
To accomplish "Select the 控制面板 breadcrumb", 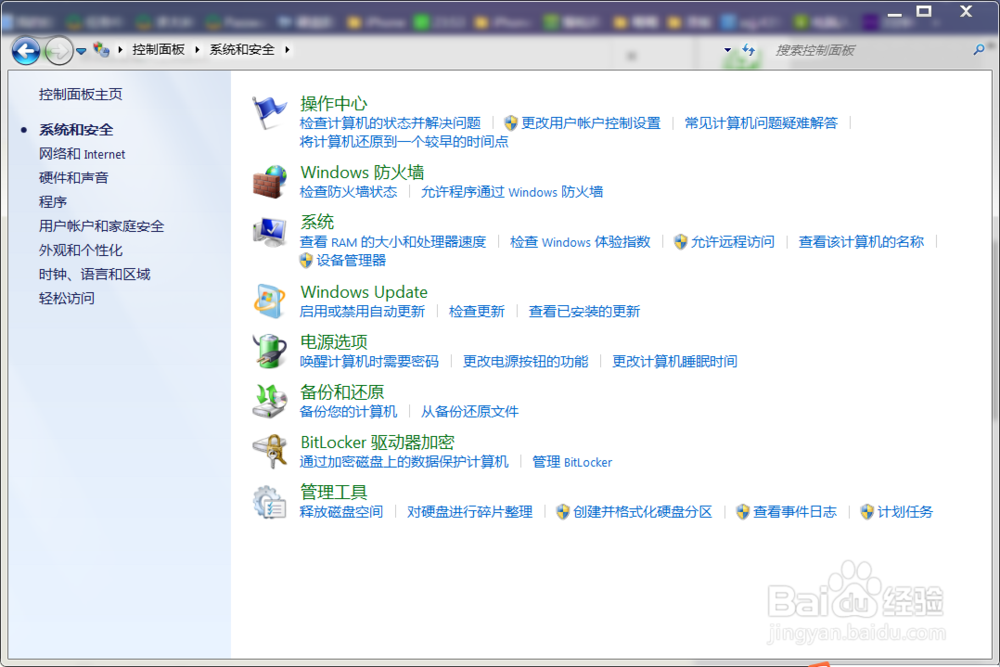I will coord(158,50).
